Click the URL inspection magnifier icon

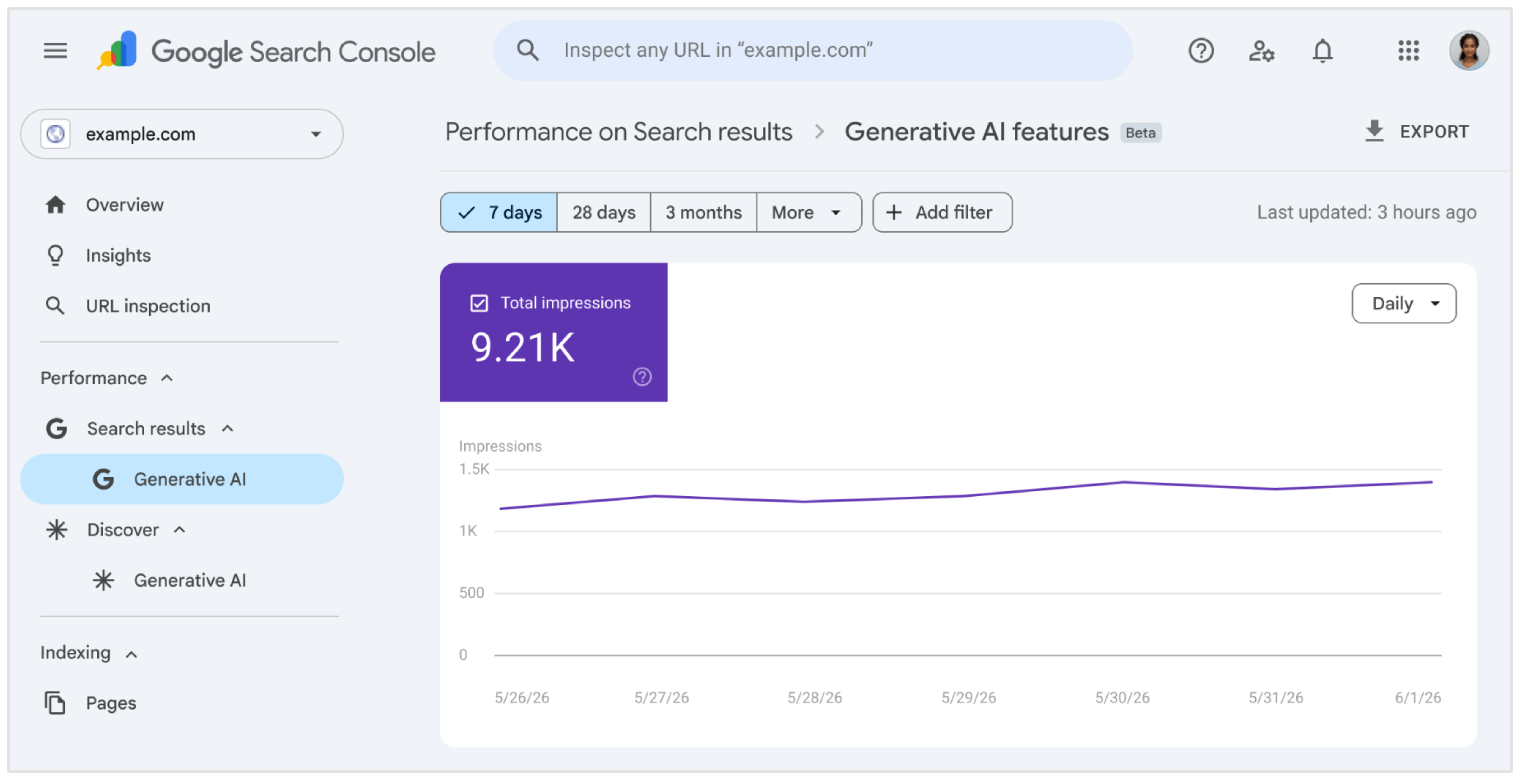[56, 306]
